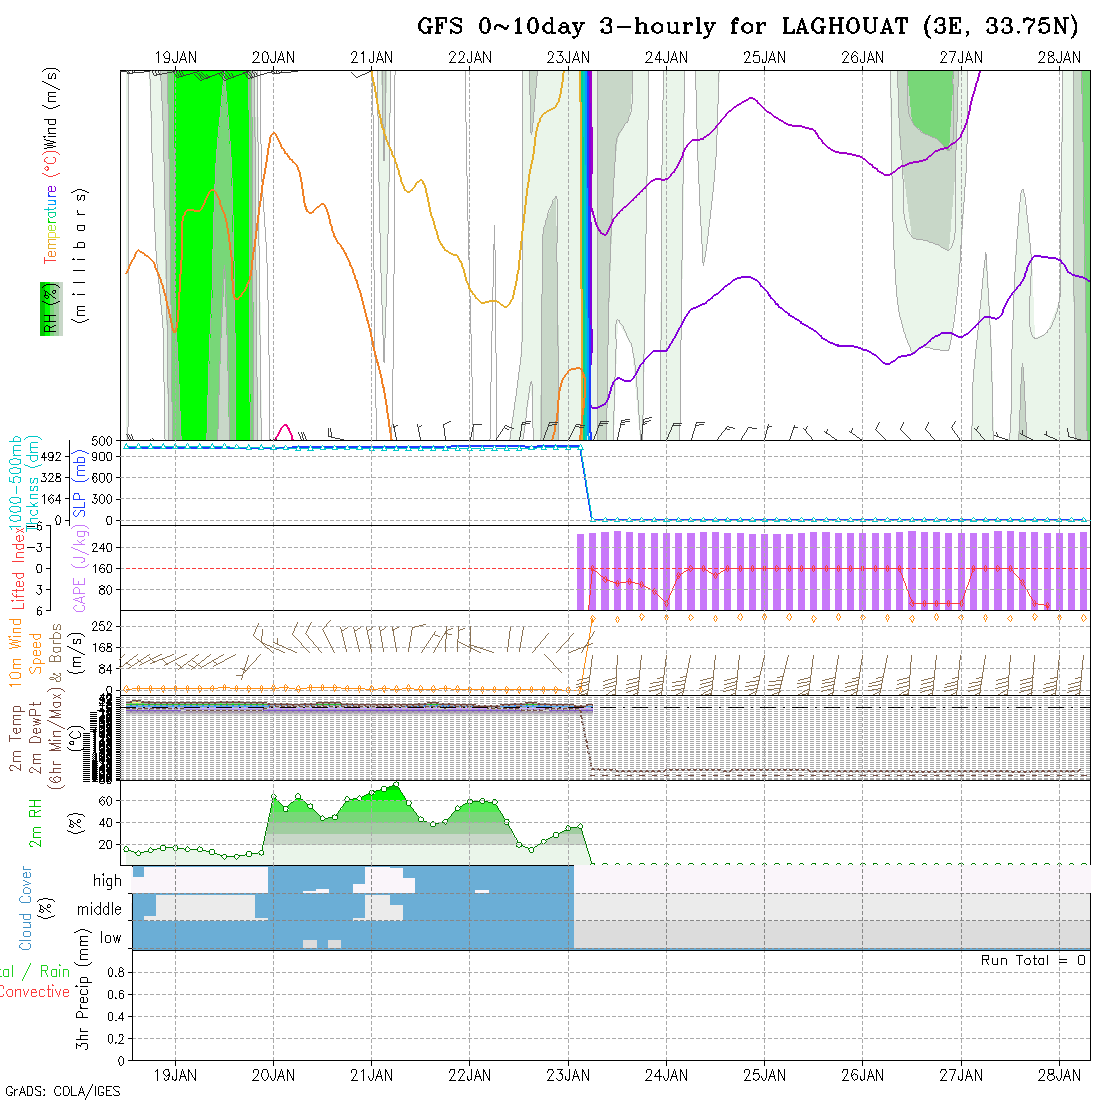Screen dimensions: 1100x1100
Task: Click the 27JAN label on the top date axis
Action: point(961,58)
